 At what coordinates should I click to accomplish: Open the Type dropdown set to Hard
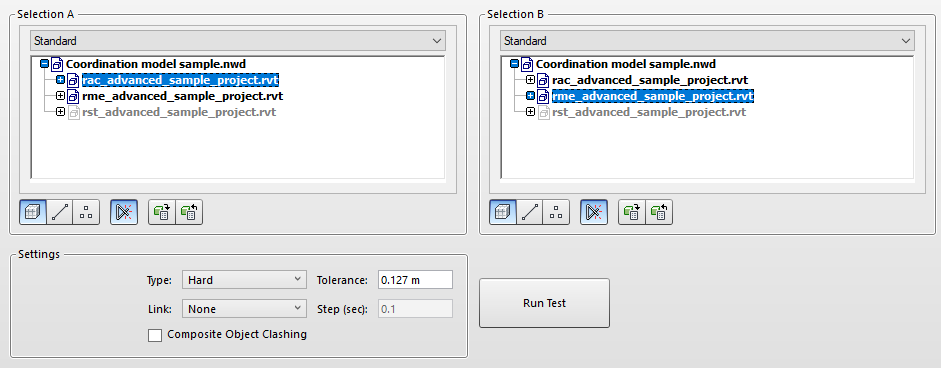(244, 280)
